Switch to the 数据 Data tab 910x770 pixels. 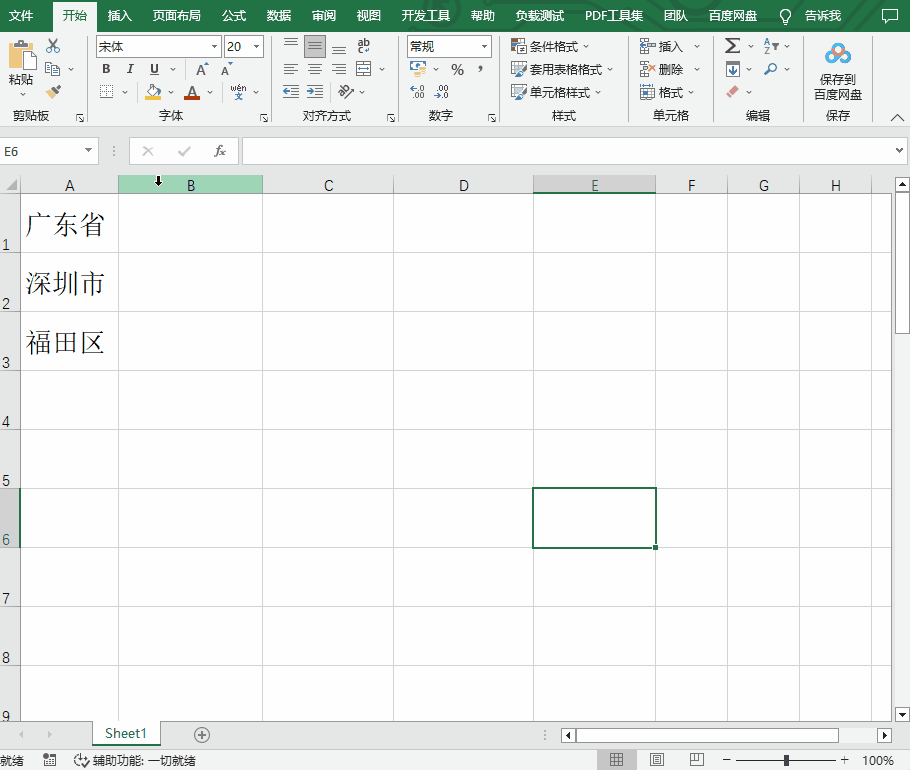tap(279, 16)
